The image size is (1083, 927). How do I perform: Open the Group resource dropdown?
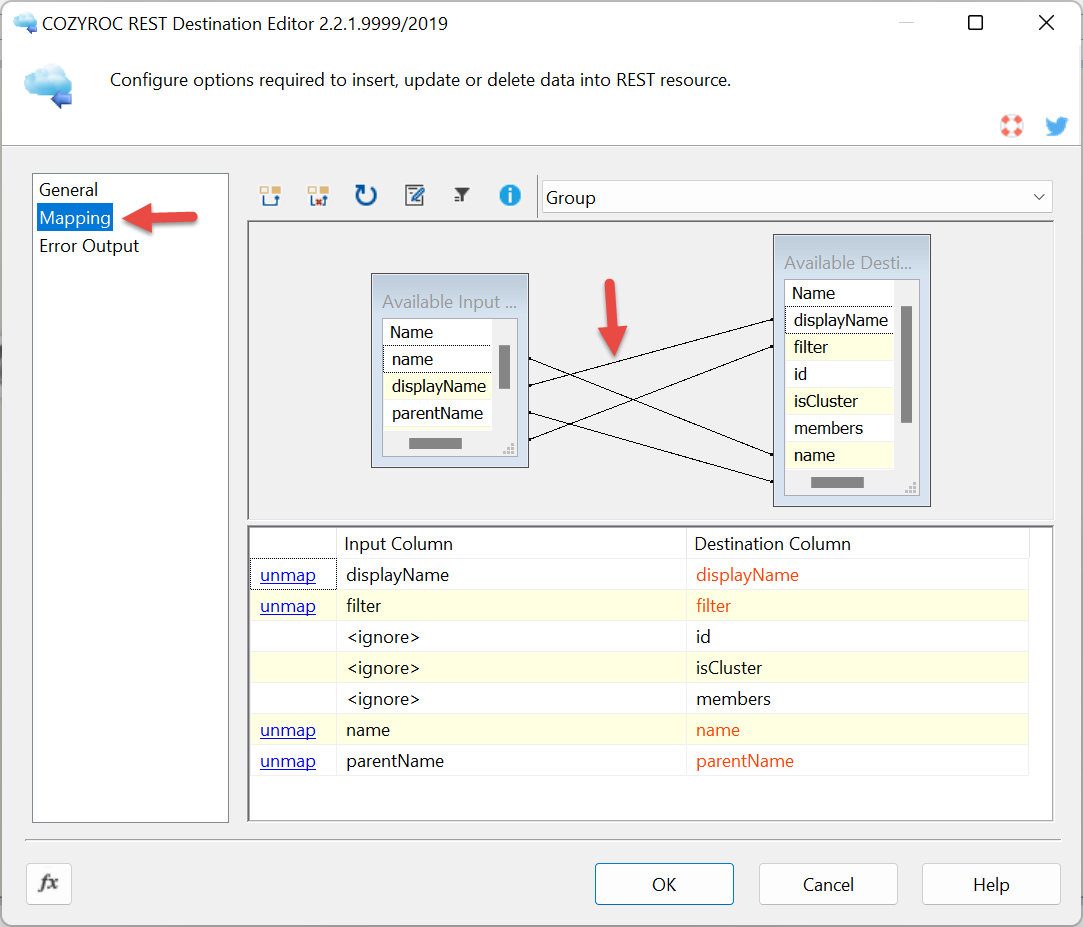tap(797, 198)
